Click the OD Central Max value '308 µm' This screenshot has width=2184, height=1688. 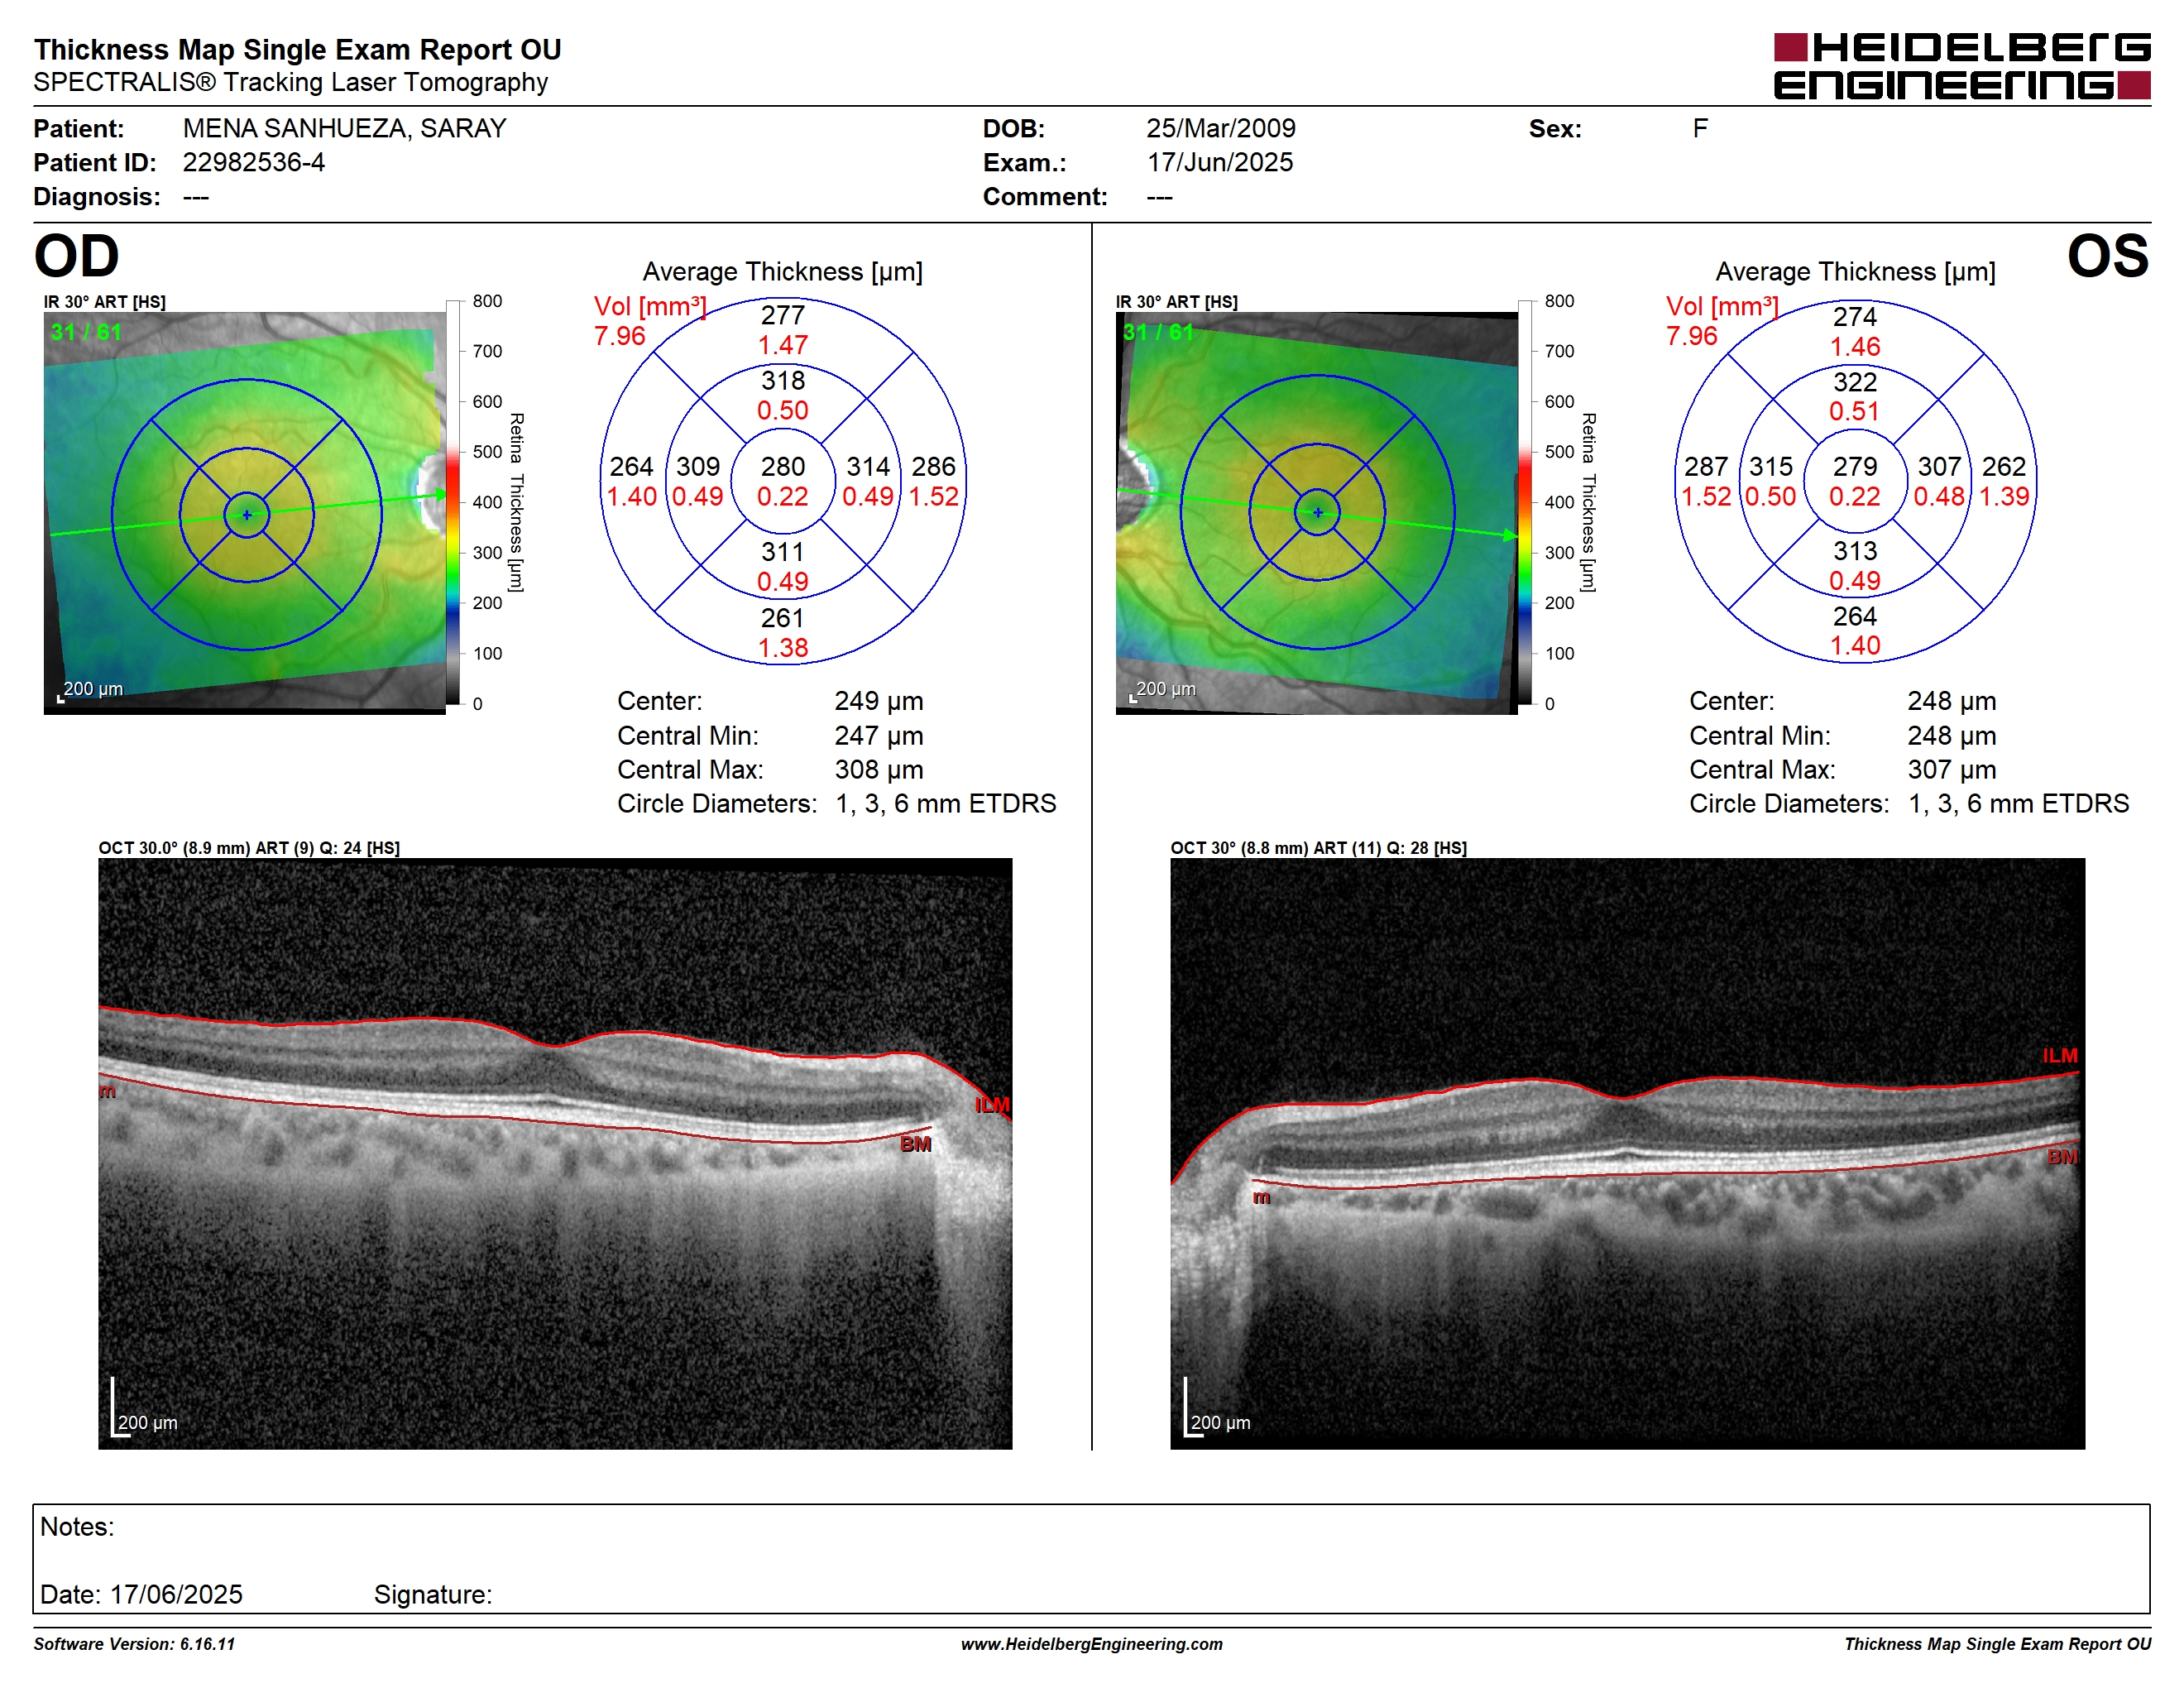point(879,770)
